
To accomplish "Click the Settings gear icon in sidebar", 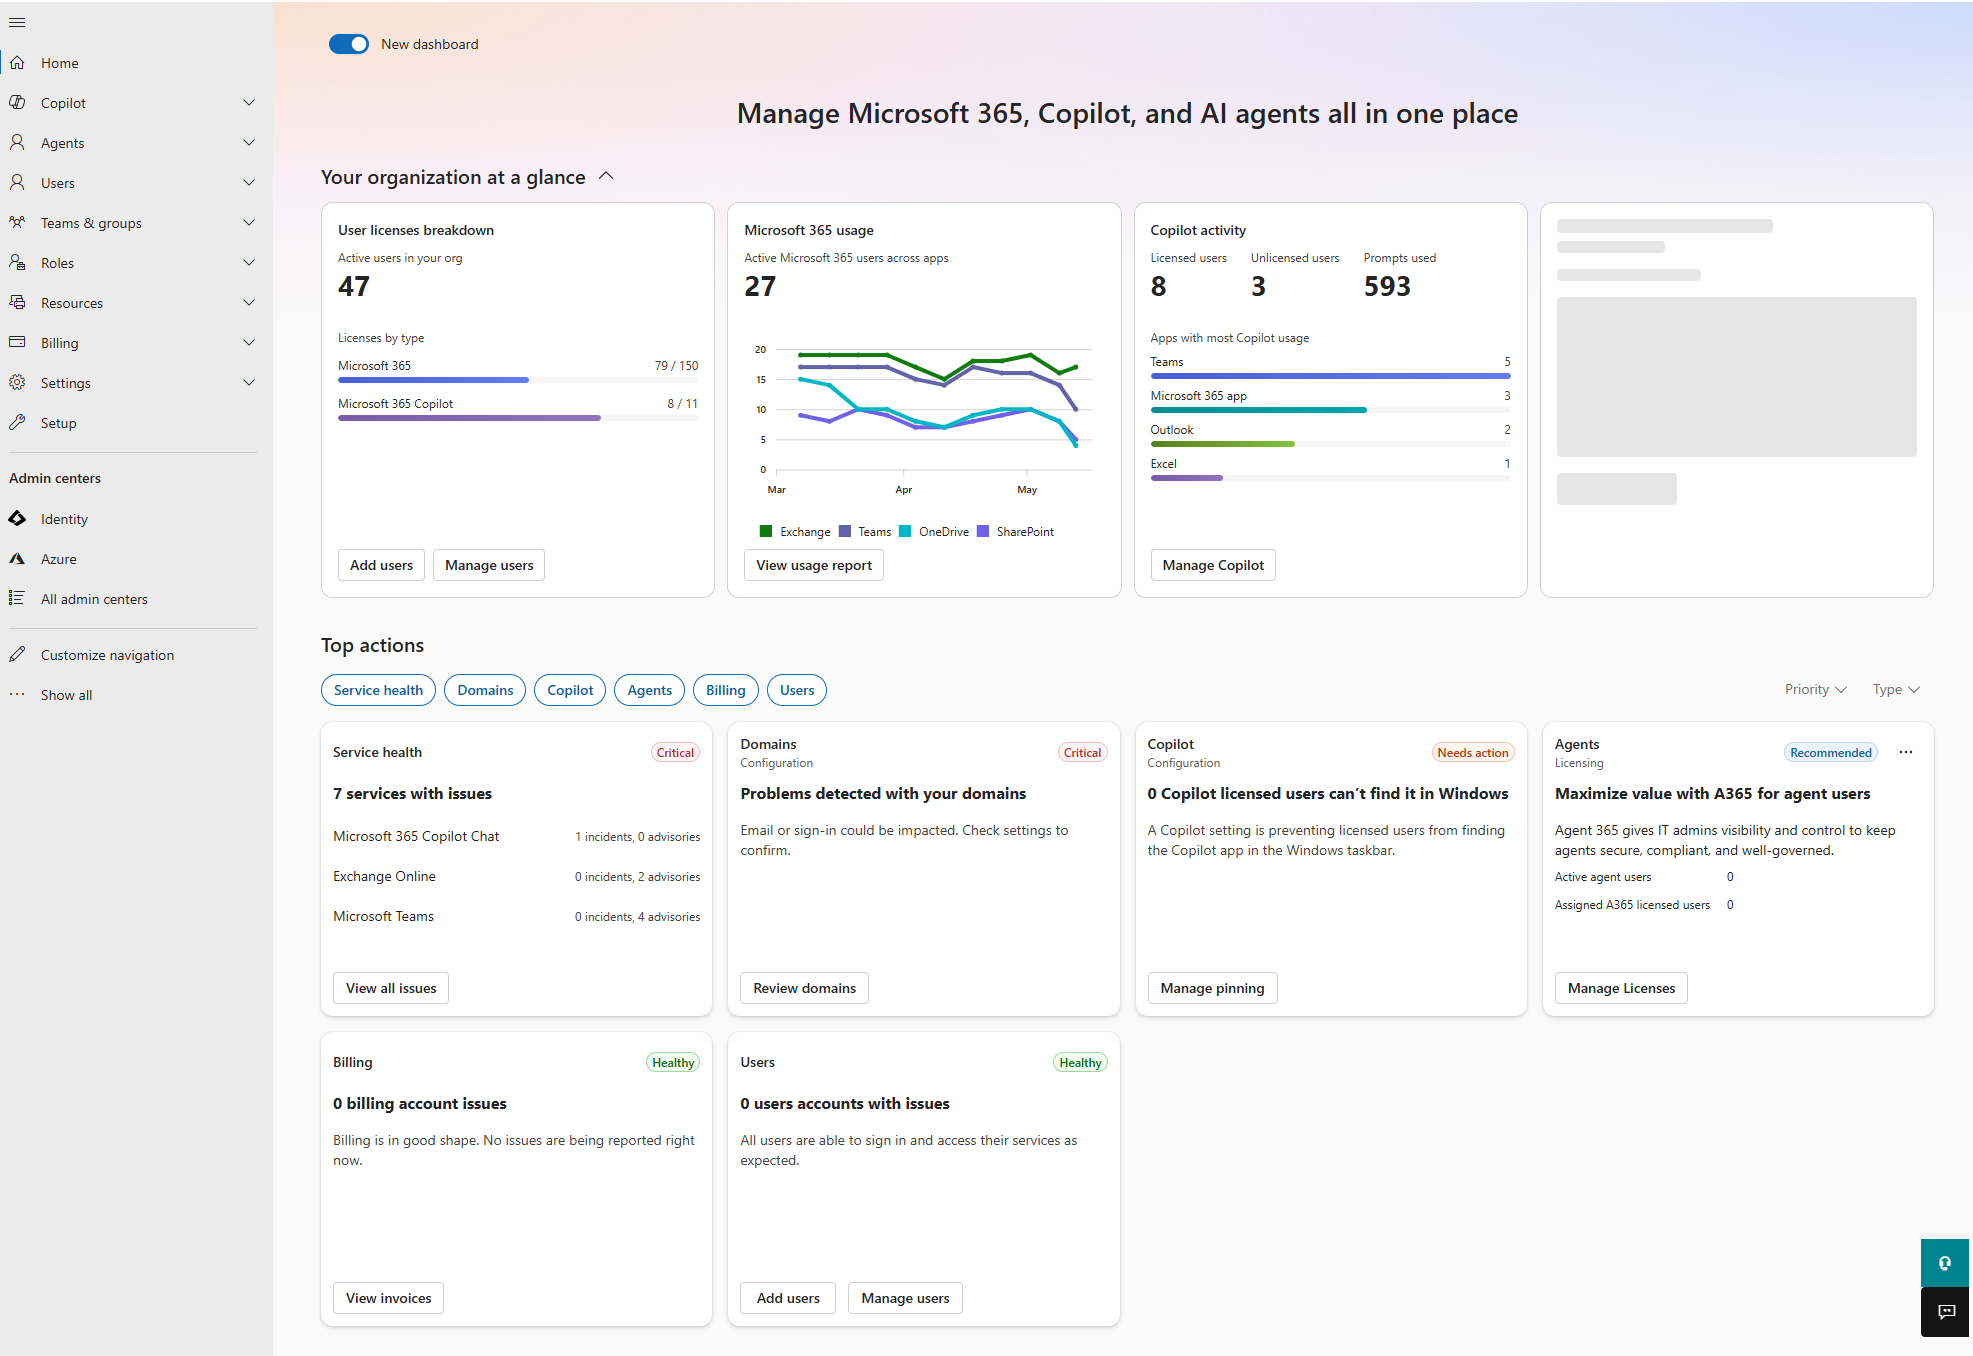I will [17, 383].
